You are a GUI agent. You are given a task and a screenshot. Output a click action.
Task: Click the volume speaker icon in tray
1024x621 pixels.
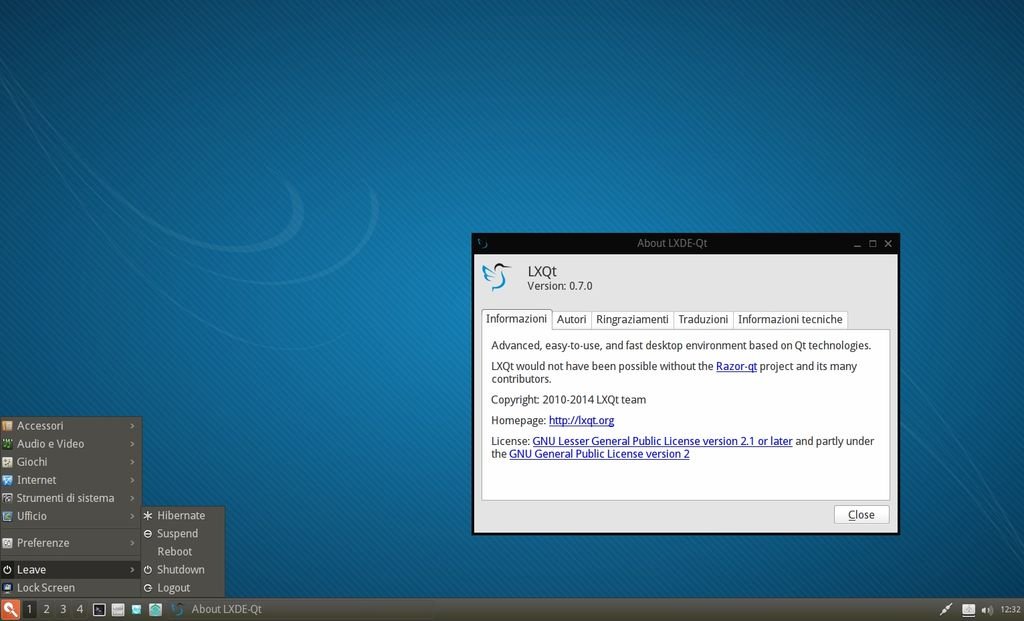pos(987,610)
